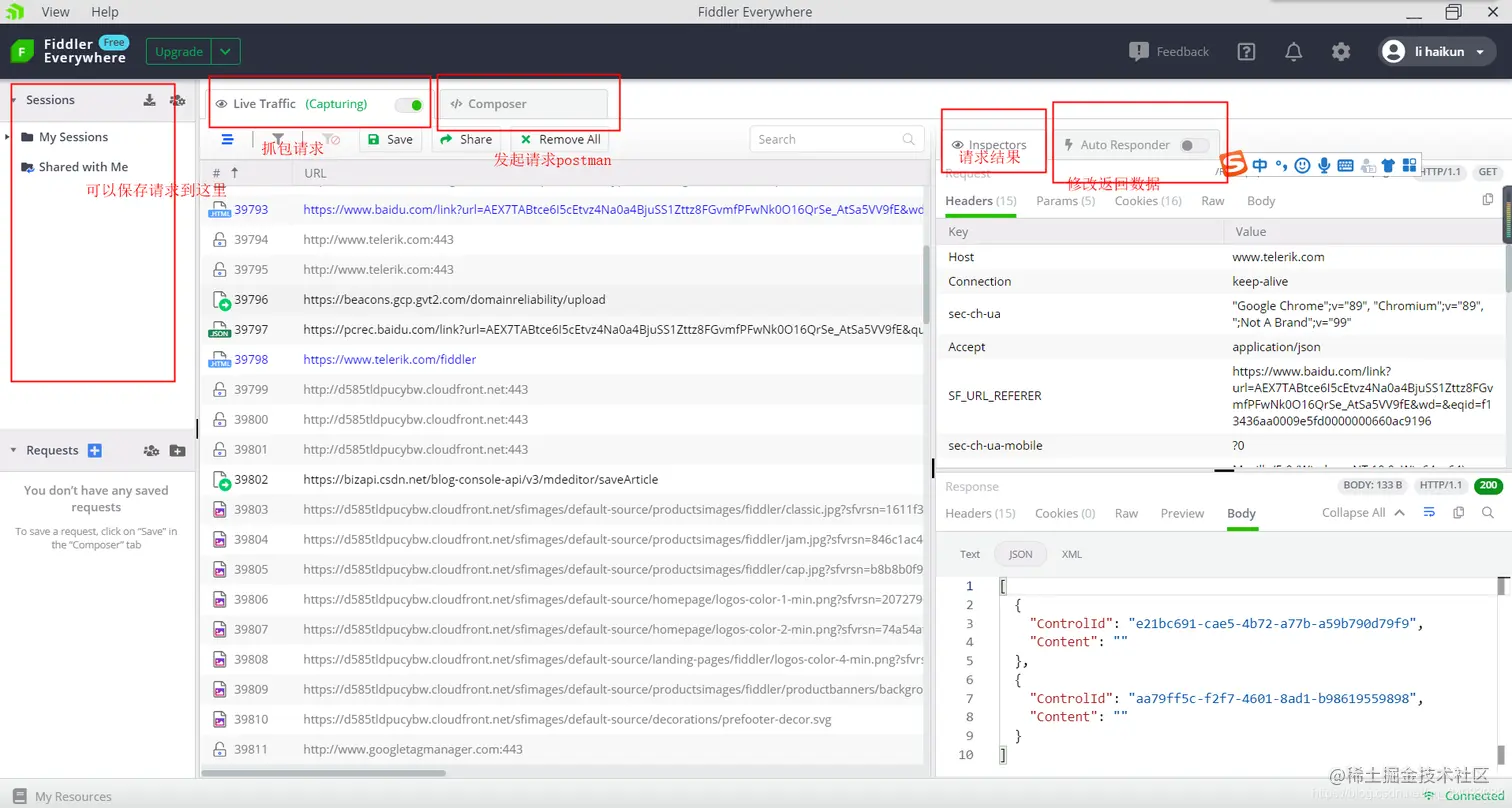Select the XML body format
The image size is (1512, 808).
click(1072, 554)
